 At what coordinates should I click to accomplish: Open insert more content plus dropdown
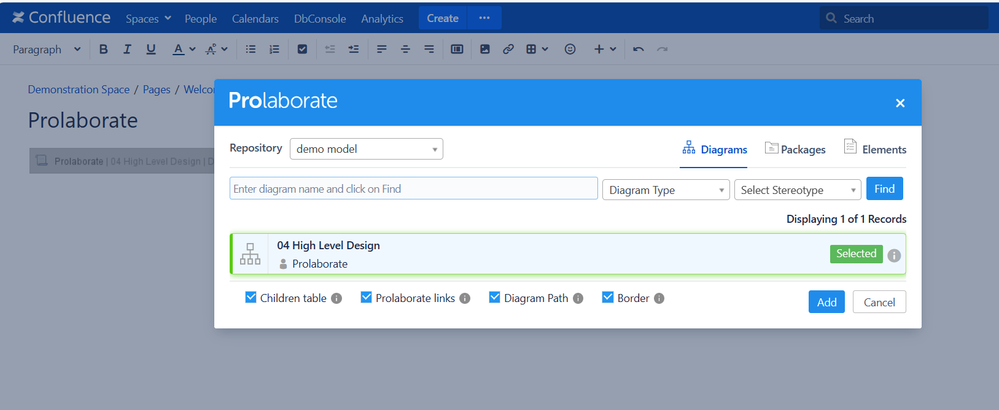point(605,49)
